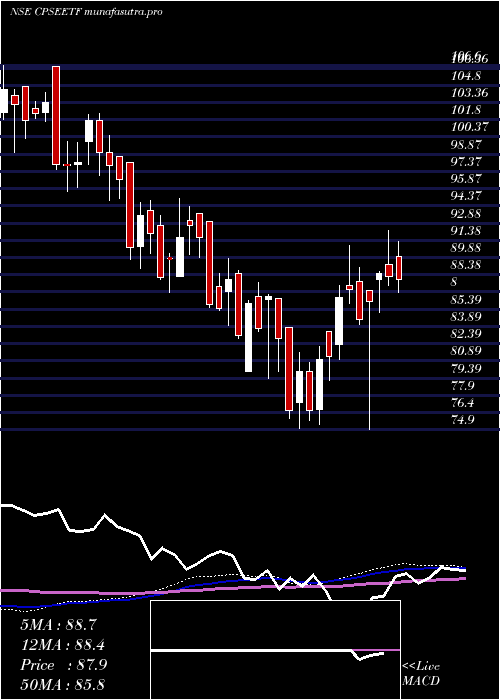Click the last red candlestick on the right
This screenshot has height=700, width=500.
click(x=399, y=268)
